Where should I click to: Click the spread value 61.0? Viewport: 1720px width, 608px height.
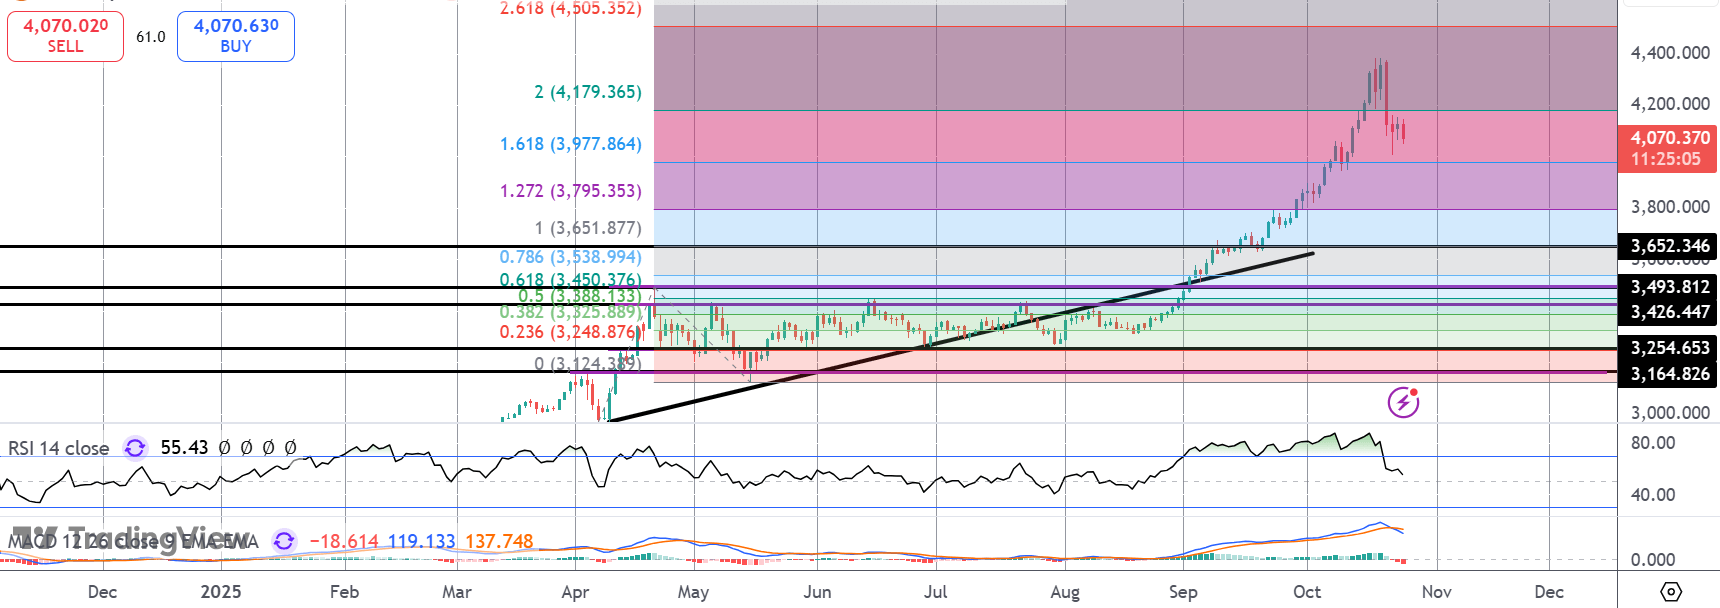151,37
